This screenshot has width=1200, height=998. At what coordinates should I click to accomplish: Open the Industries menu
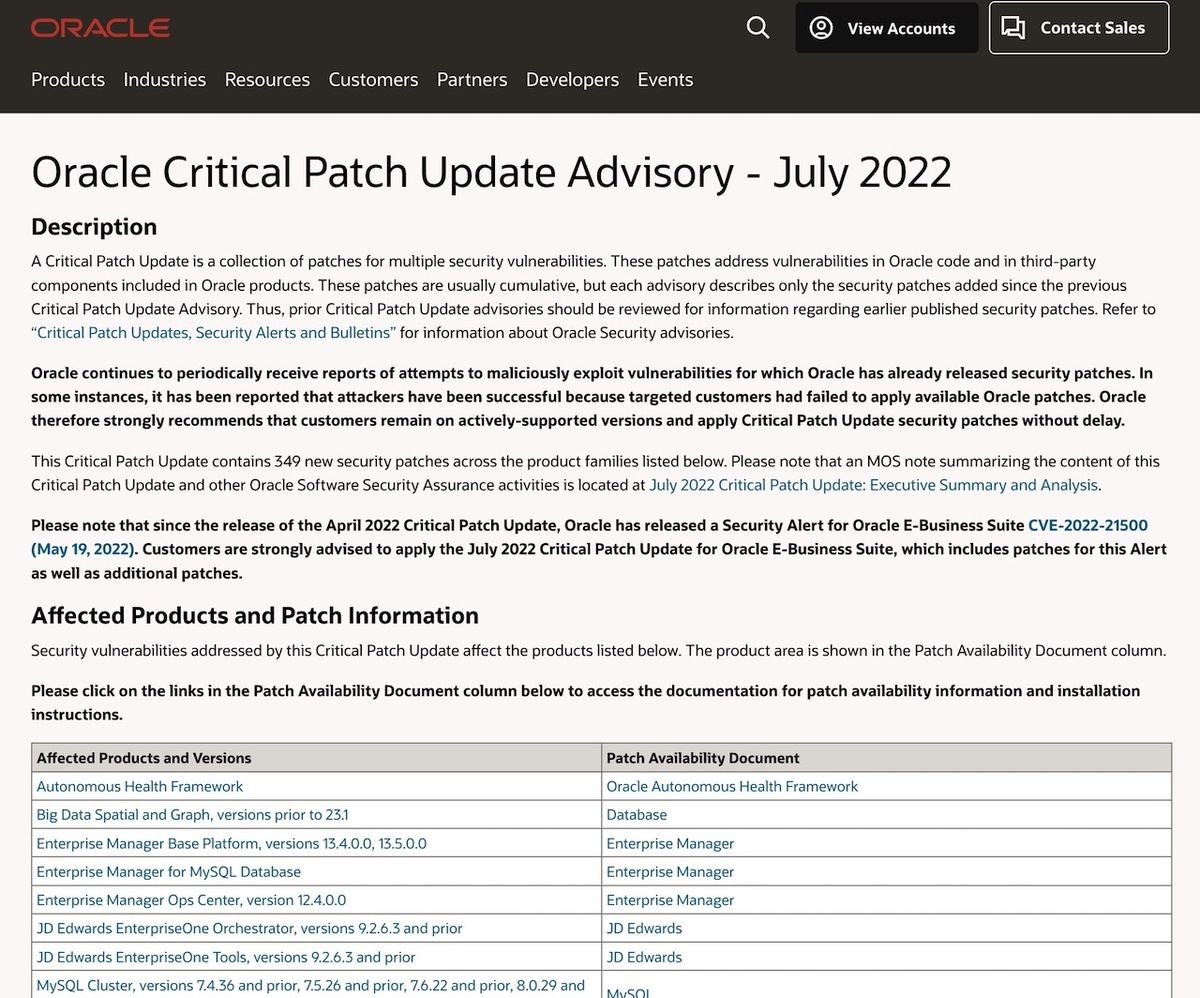click(x=165, y=80)
